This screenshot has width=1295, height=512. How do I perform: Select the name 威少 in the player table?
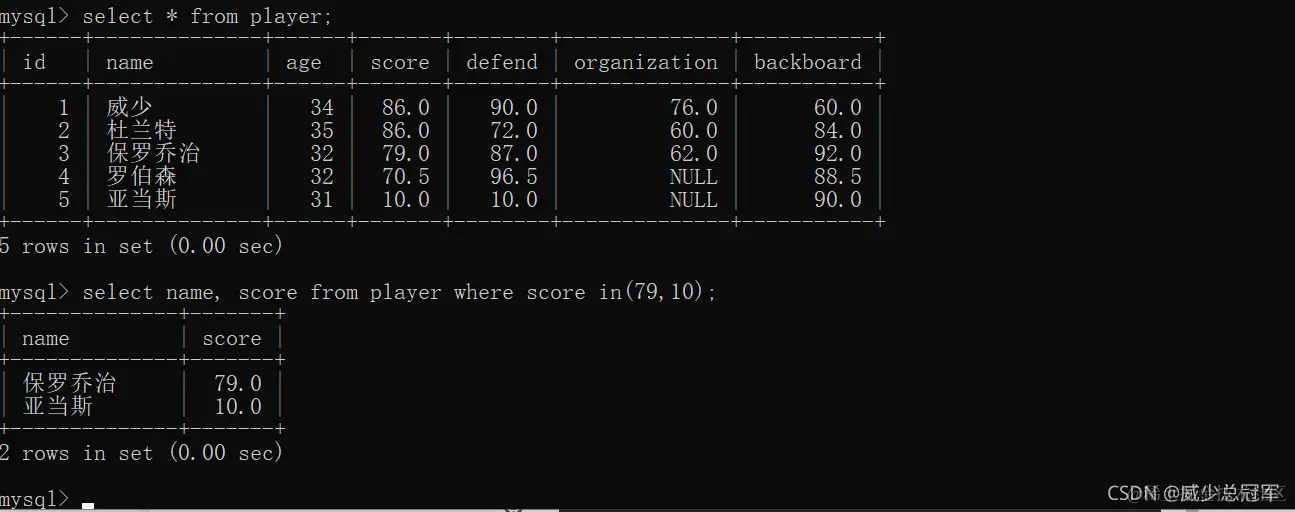(130, 107)
